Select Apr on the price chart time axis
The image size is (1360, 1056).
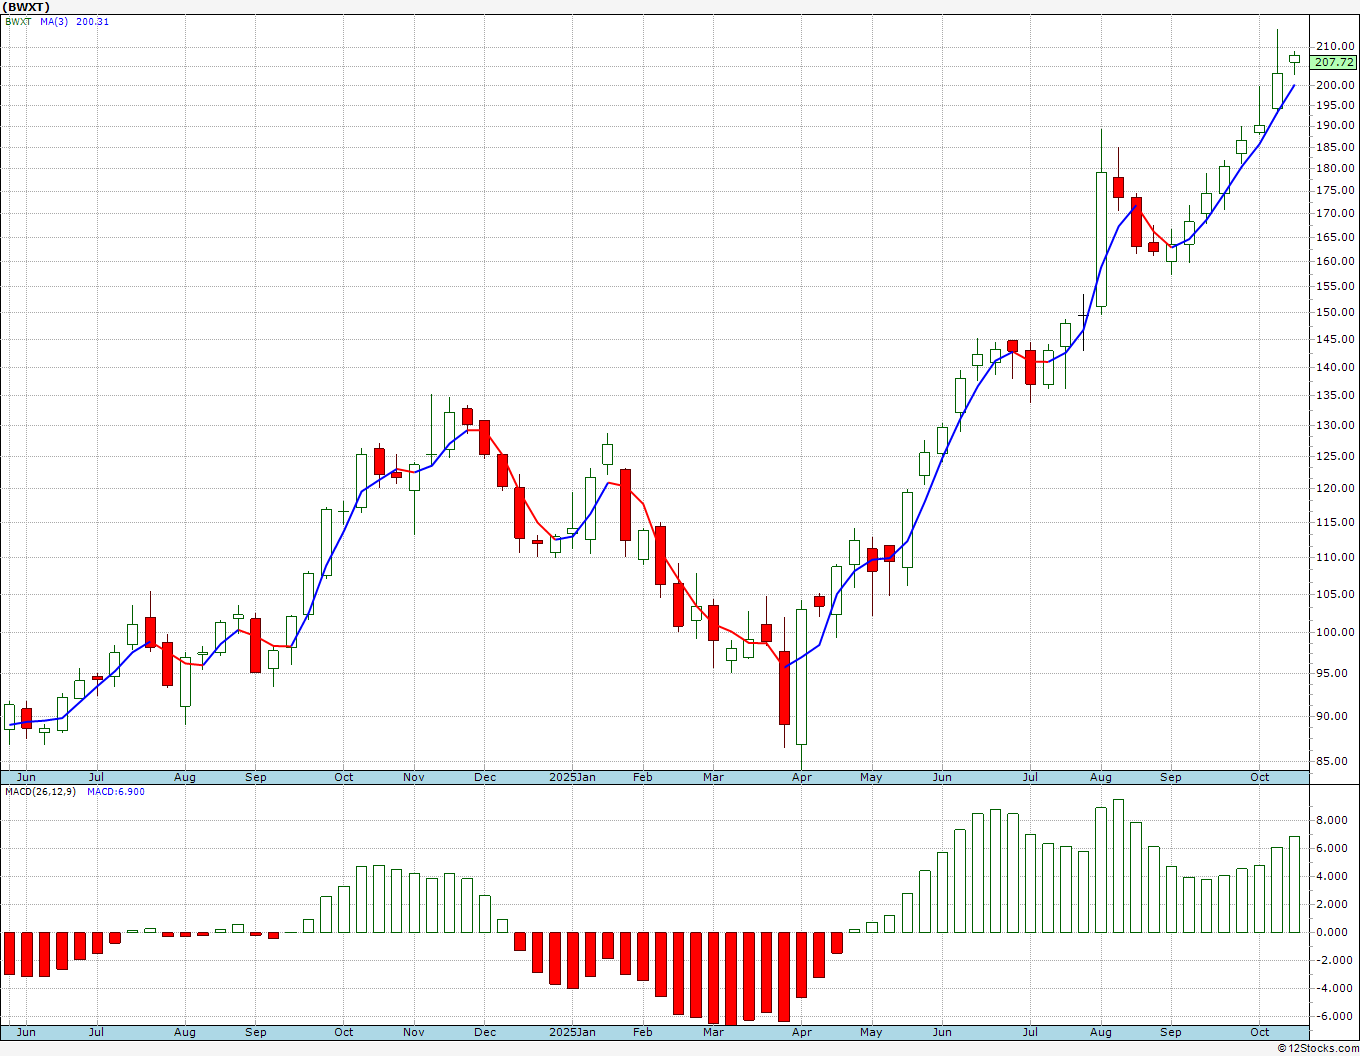coord(801,777)
